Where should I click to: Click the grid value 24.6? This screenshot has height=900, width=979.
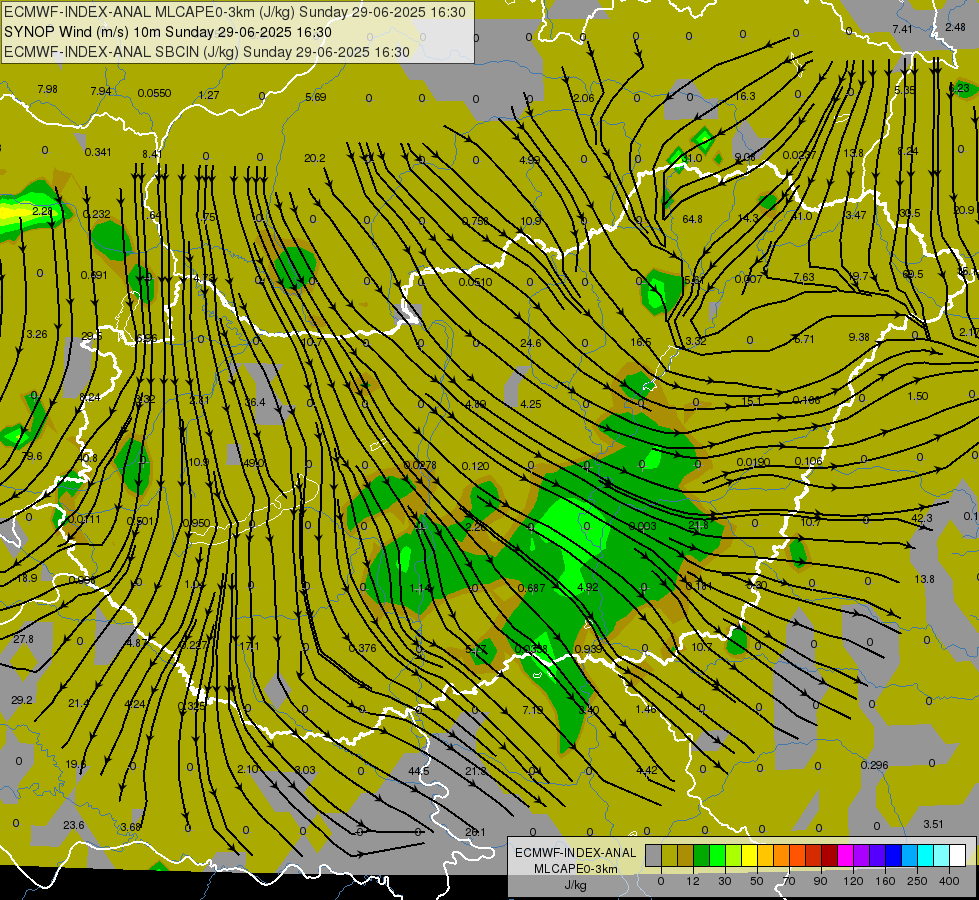531,343
